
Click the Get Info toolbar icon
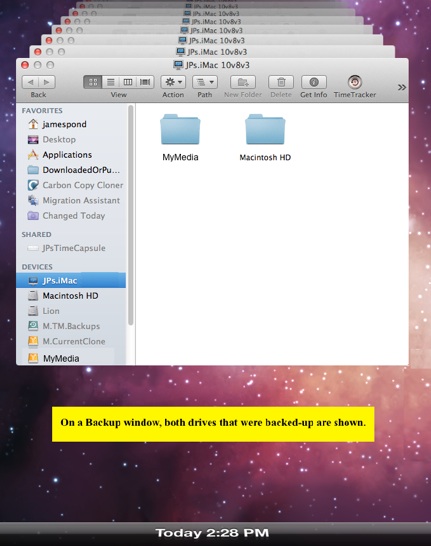(314, 82)
